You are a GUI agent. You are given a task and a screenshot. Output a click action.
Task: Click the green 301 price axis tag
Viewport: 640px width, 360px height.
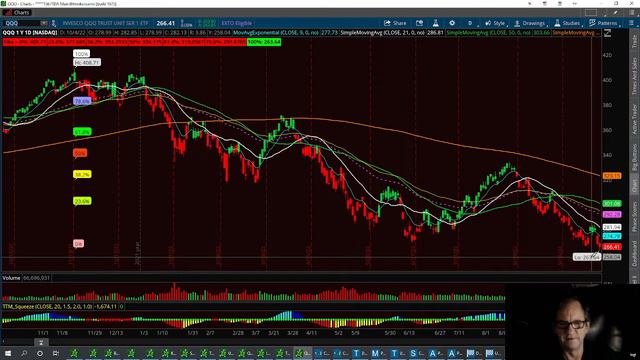(x=612, y=203)
